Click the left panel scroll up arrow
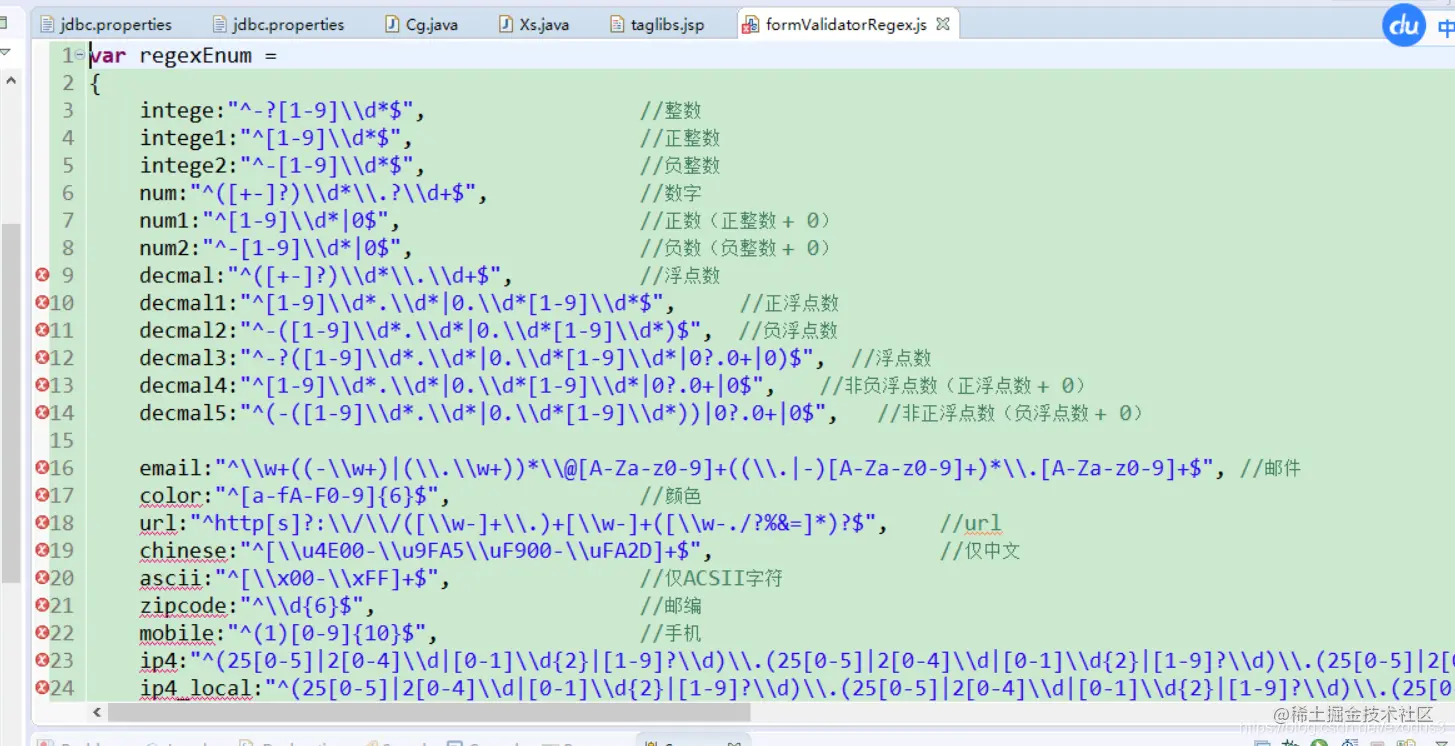This screenshot has height=746, width=1455. [x=11, y=81]
